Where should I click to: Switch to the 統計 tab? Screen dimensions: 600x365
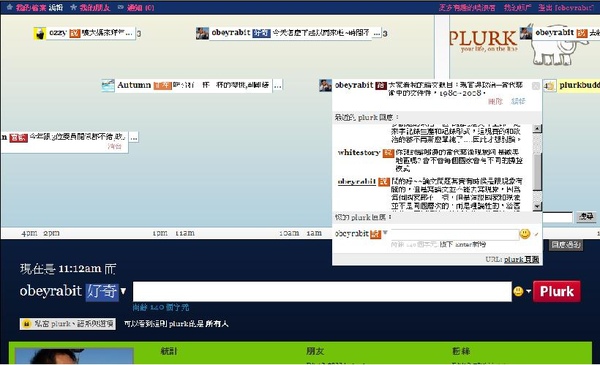tap(169, 351)
